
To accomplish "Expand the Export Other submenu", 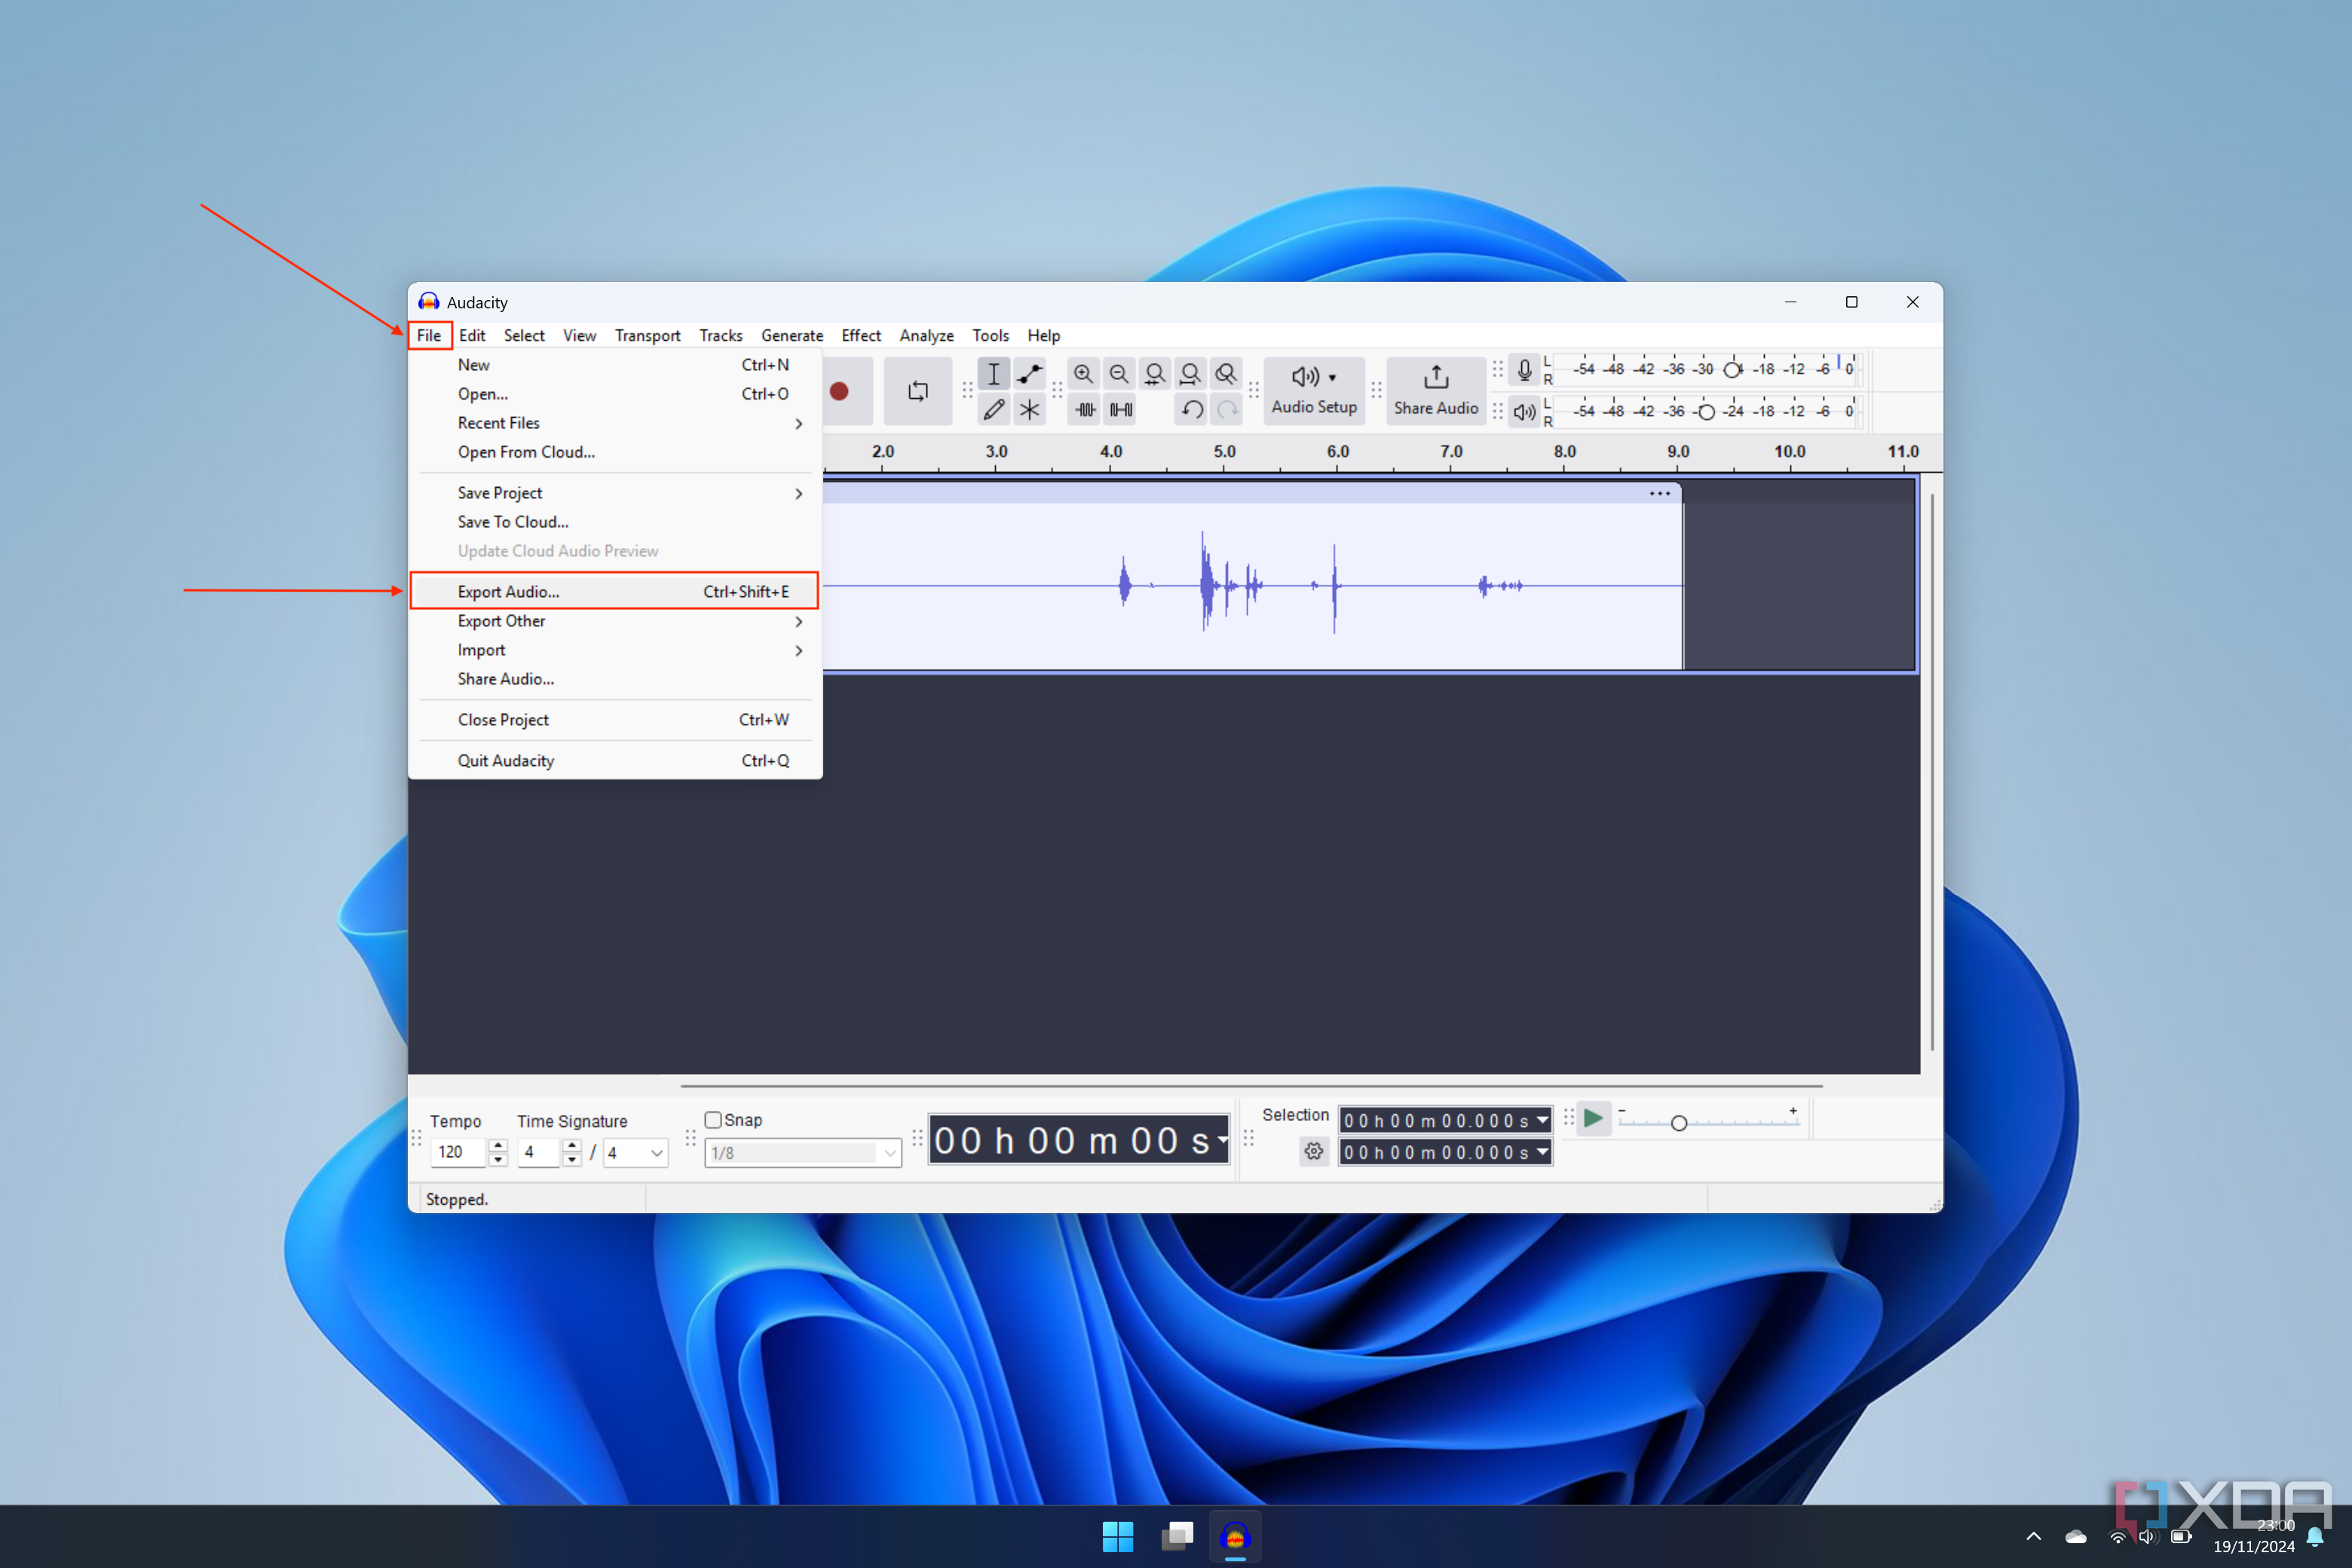I will [x=616, y=621].
